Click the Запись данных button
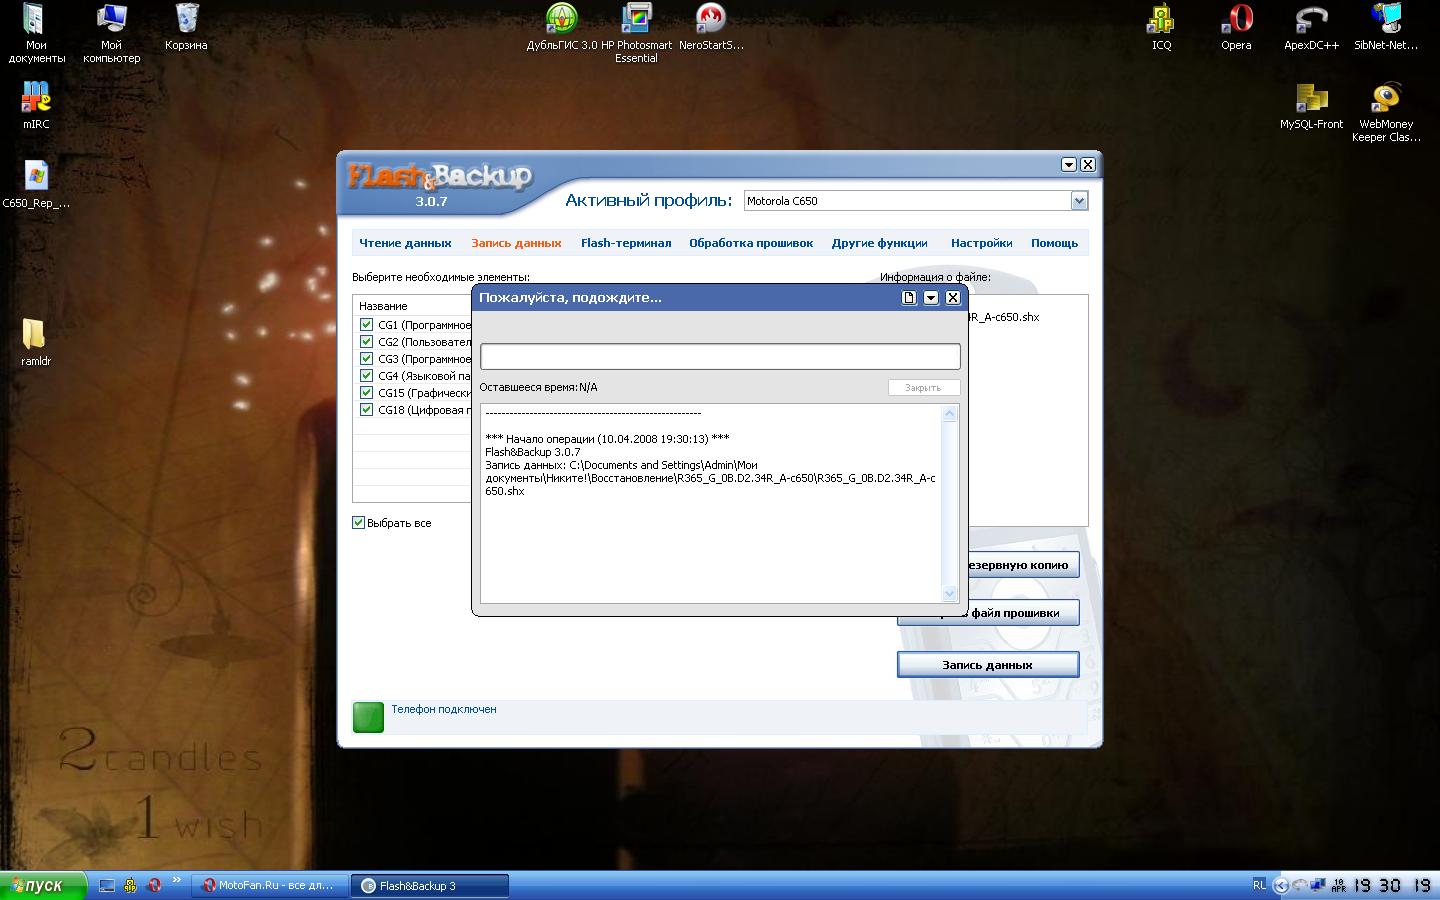This screenshot has height=900, width=1440. (x=988, y=665)
